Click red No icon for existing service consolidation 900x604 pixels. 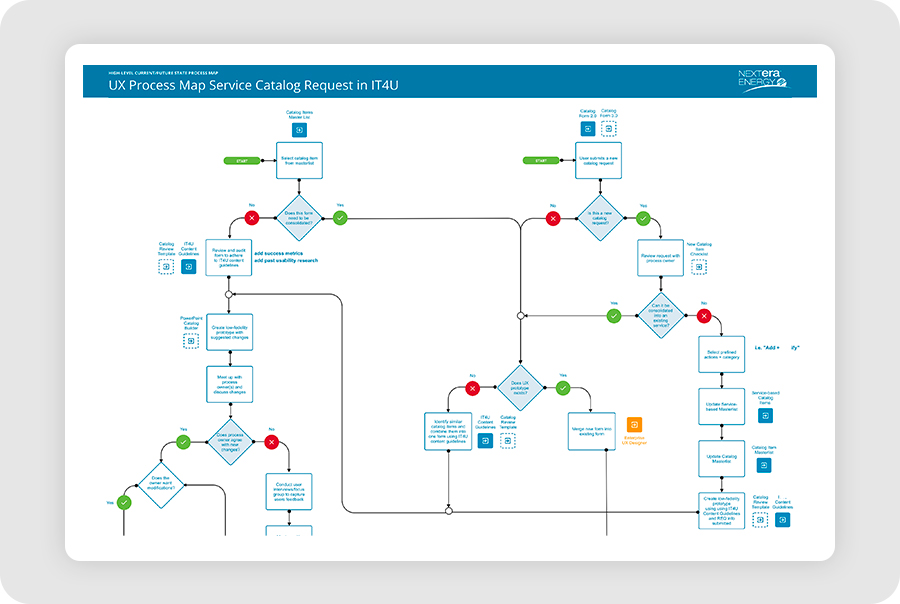[704, 316]
